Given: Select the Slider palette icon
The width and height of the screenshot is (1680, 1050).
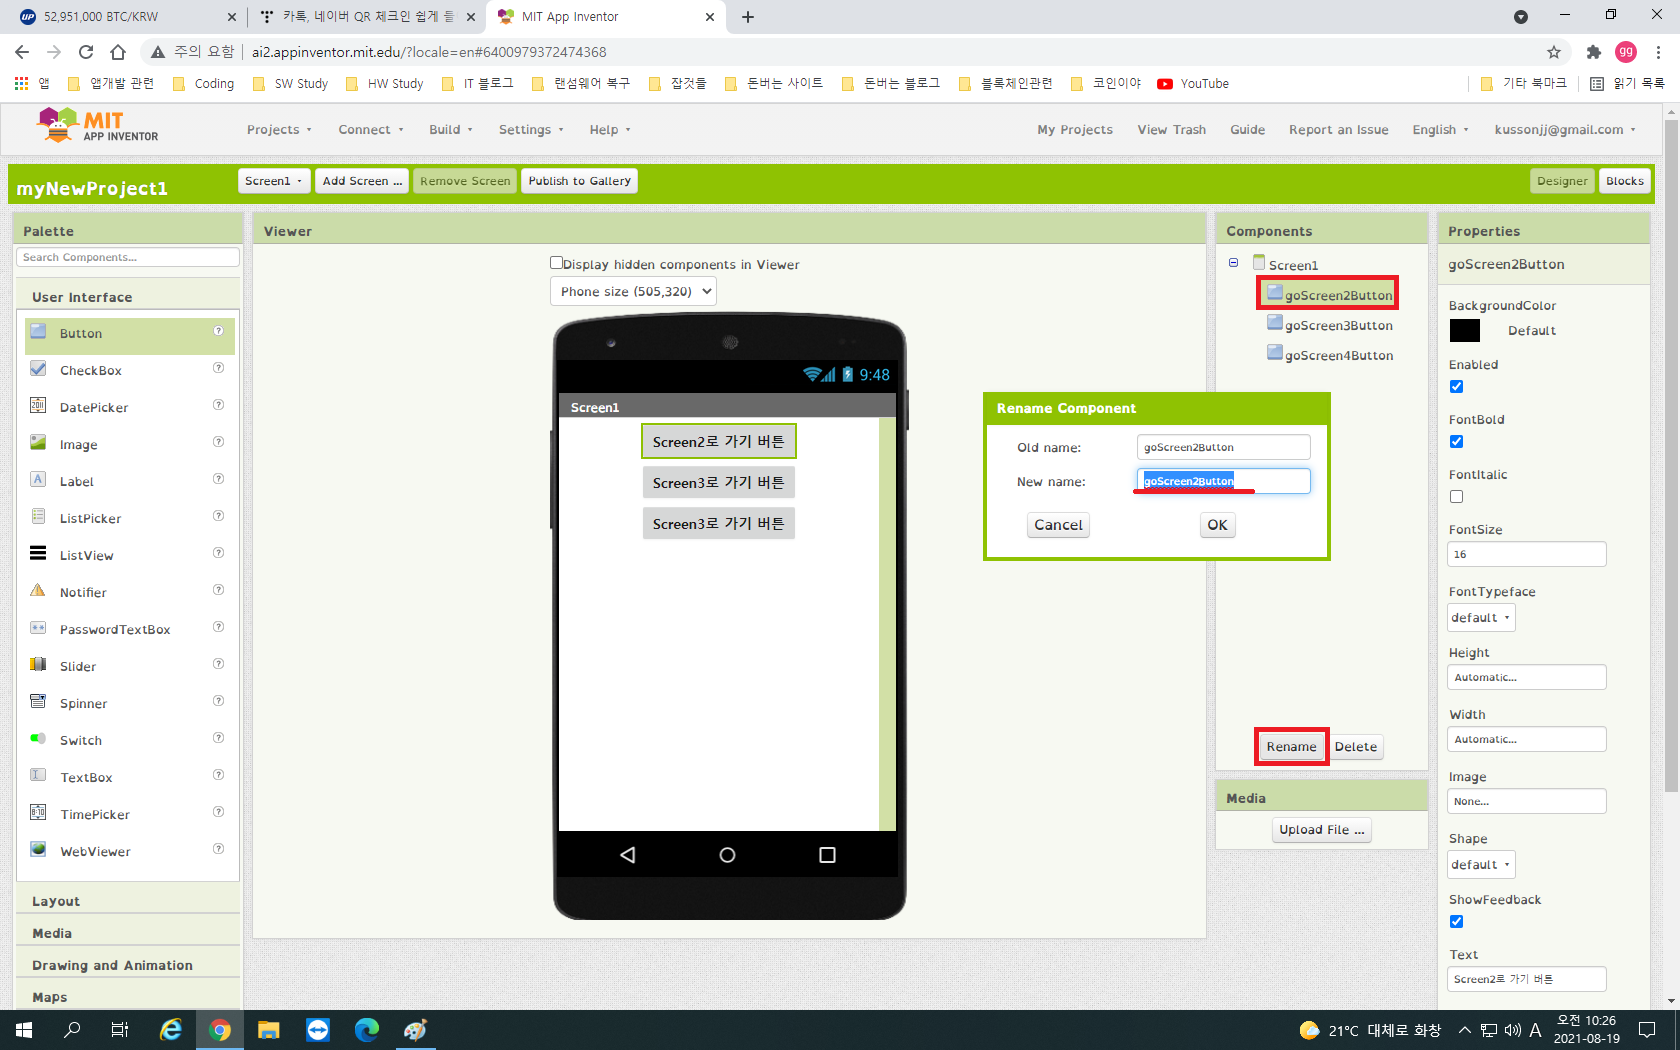Looking at the screenshot, I should 38,665.
